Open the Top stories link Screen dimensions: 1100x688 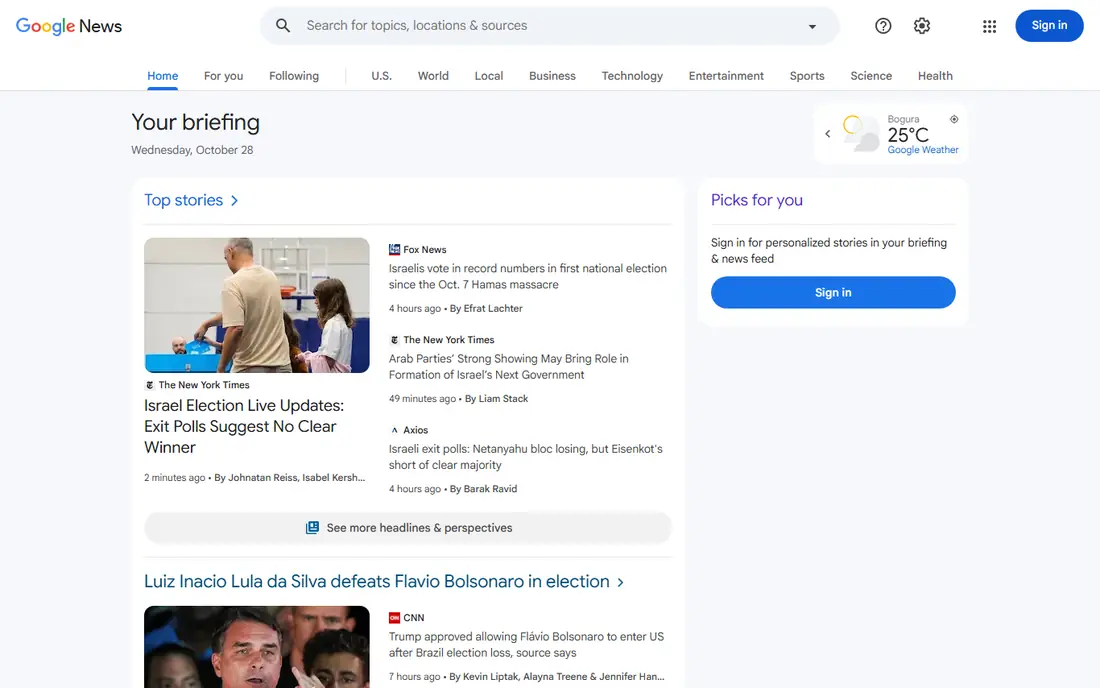(183, 201)
